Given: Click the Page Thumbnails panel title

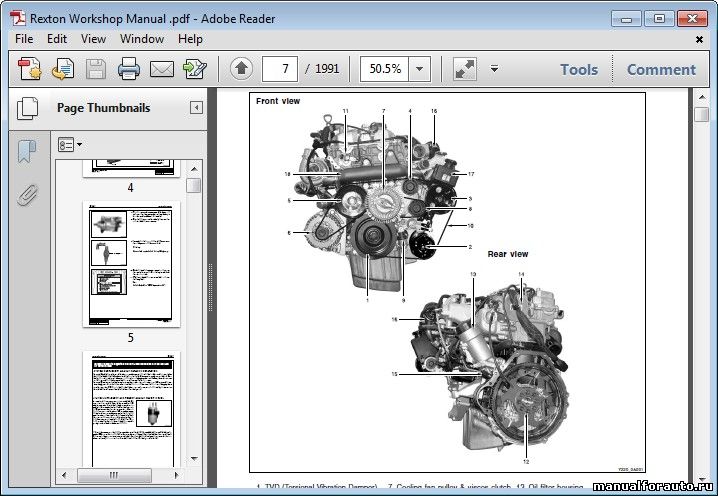Looking at the screenshot, I should click(x=103, y=108).
